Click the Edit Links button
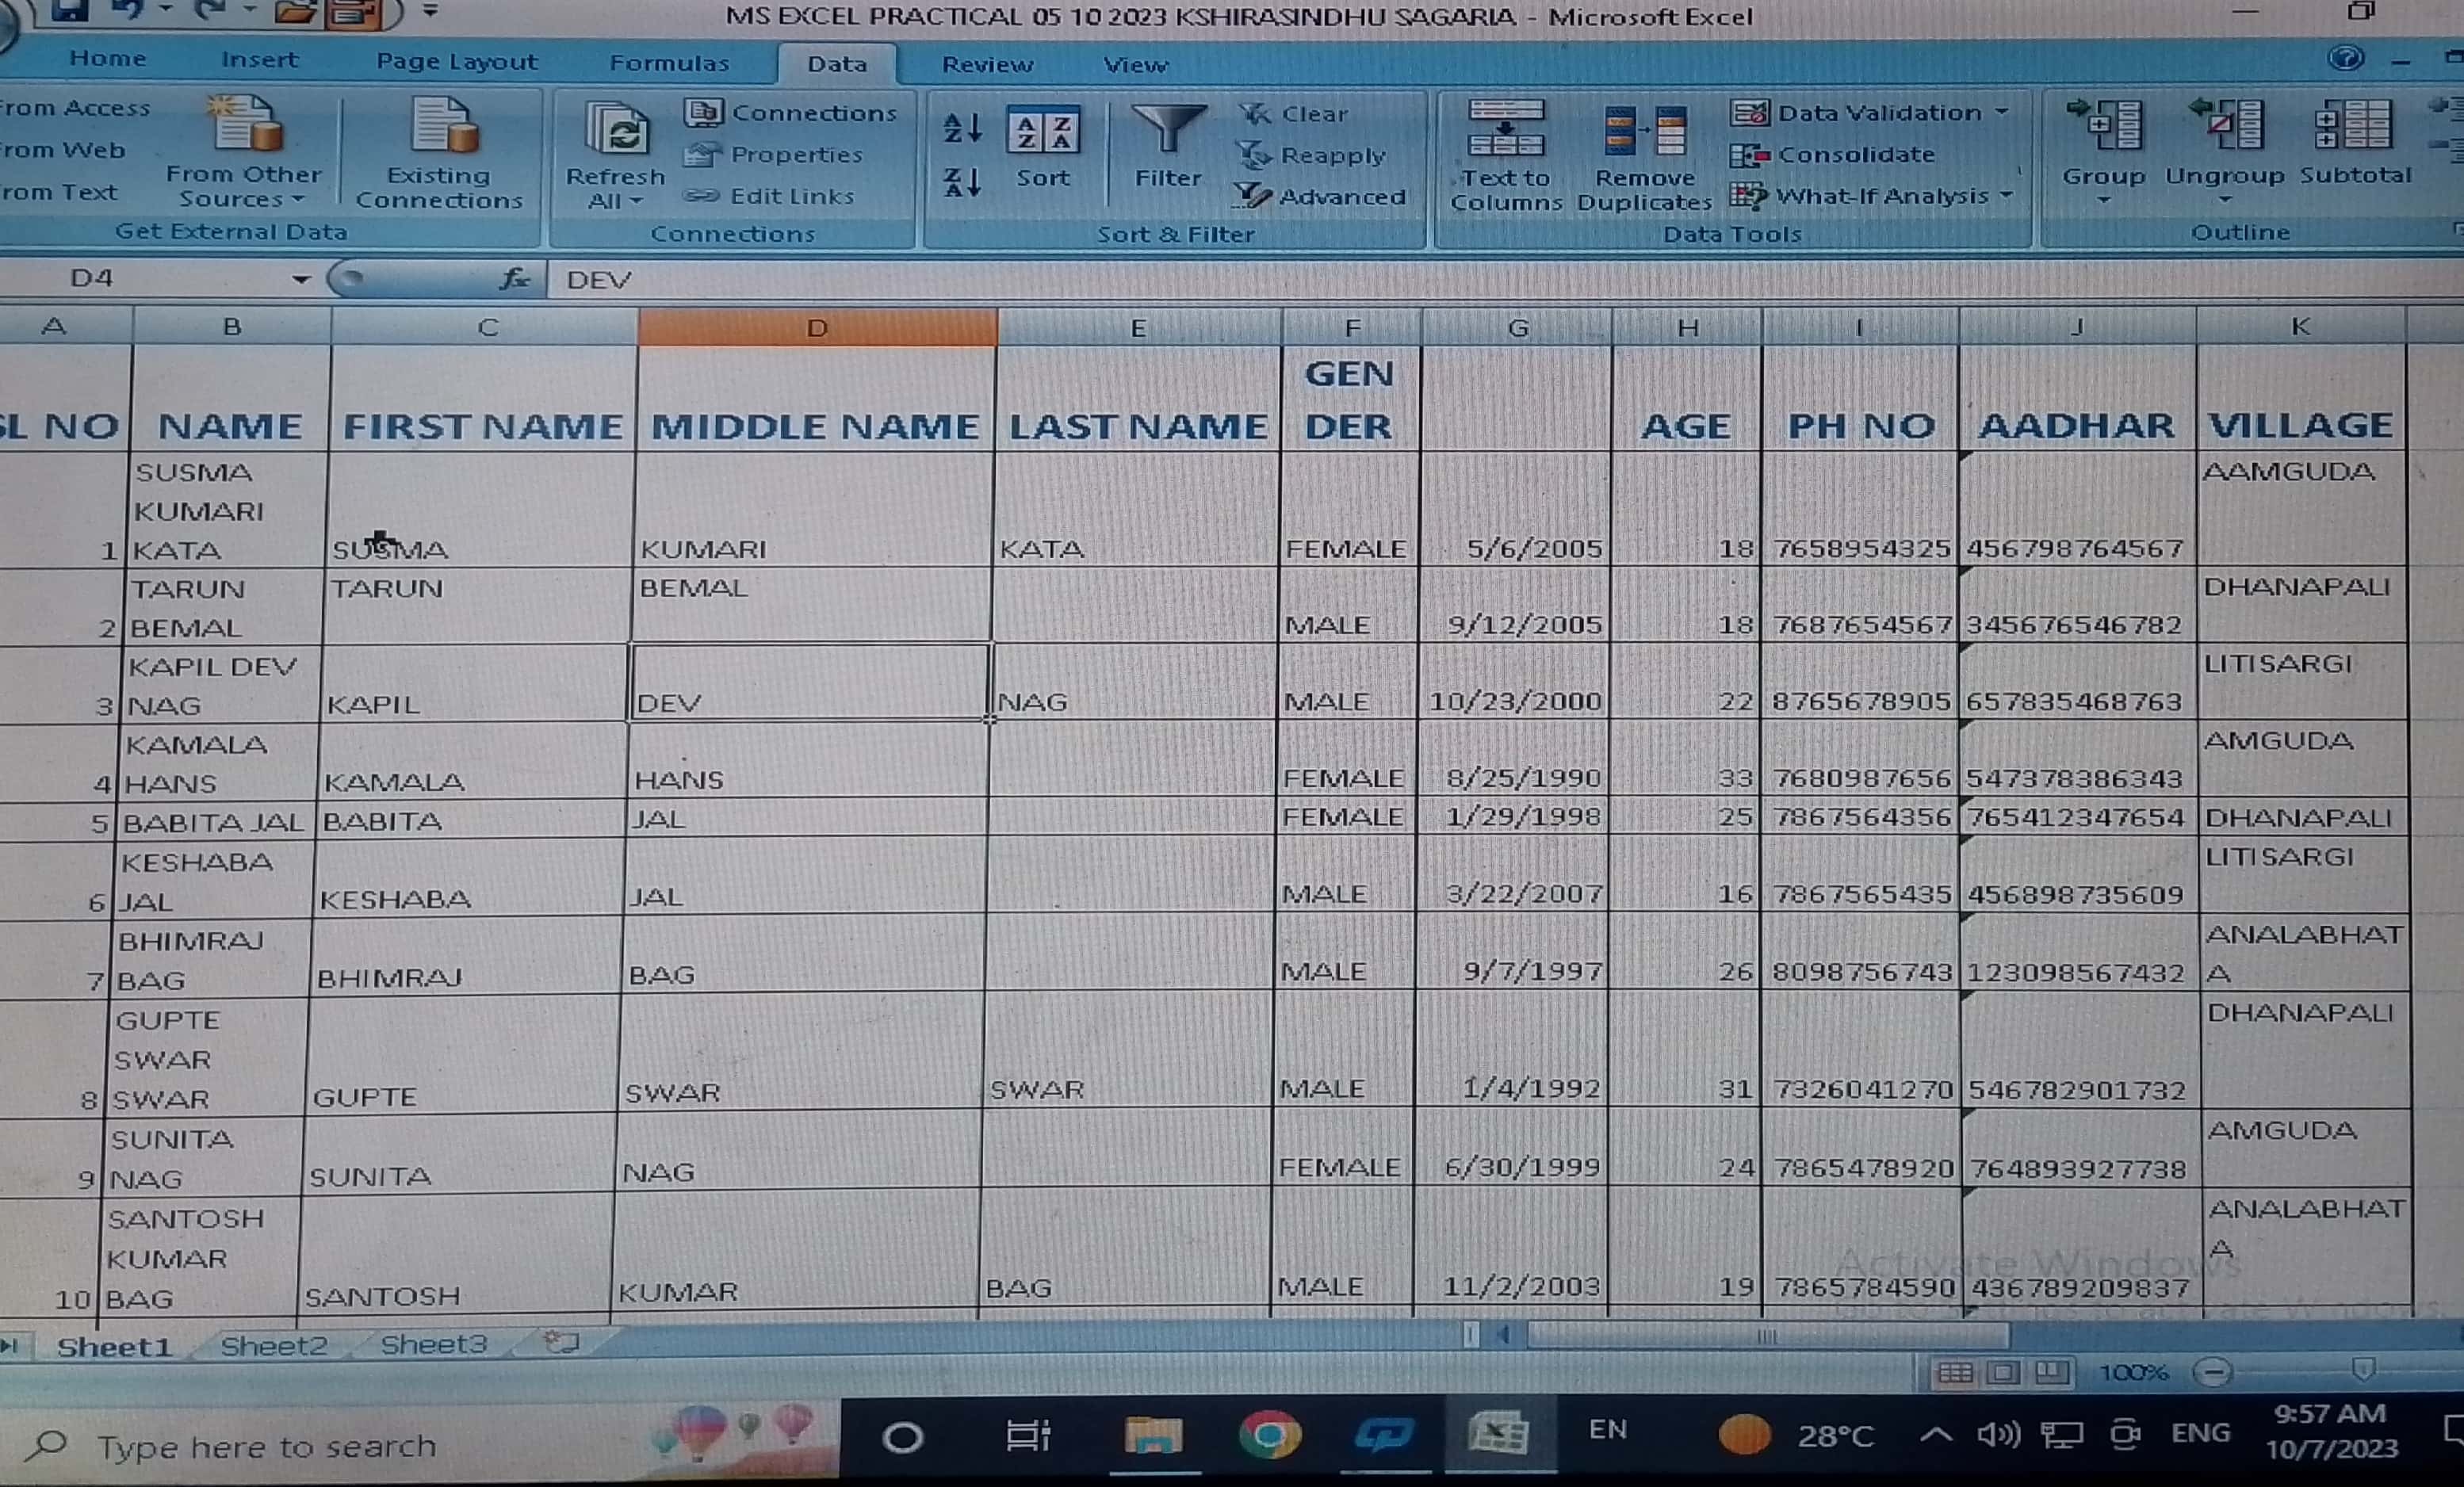This screenshot has width=2464, height=1487. click(x=770, y=196)
